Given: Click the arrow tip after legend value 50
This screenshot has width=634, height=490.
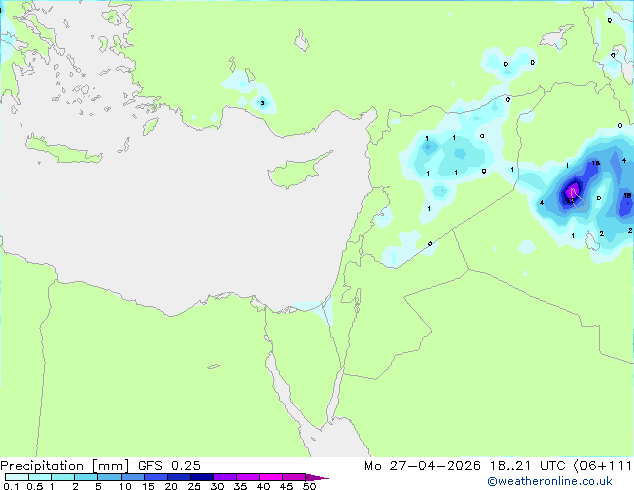Looking at the screenshot, I should click(317, 477).
